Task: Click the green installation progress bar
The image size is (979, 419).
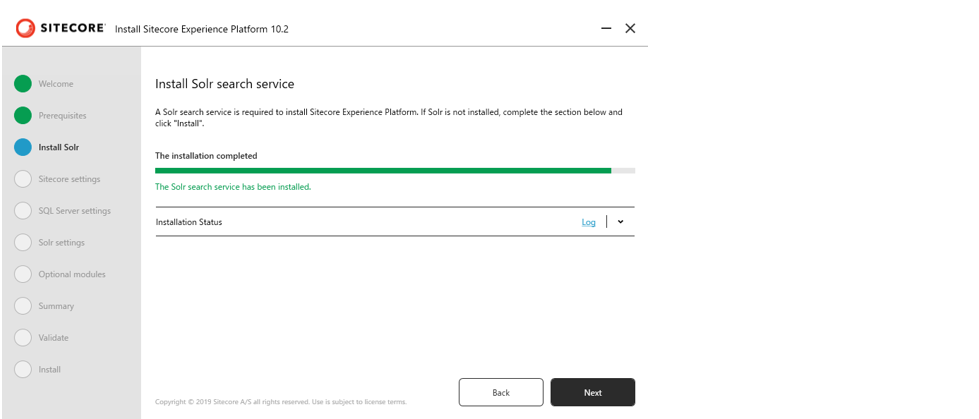Action: 395,170
